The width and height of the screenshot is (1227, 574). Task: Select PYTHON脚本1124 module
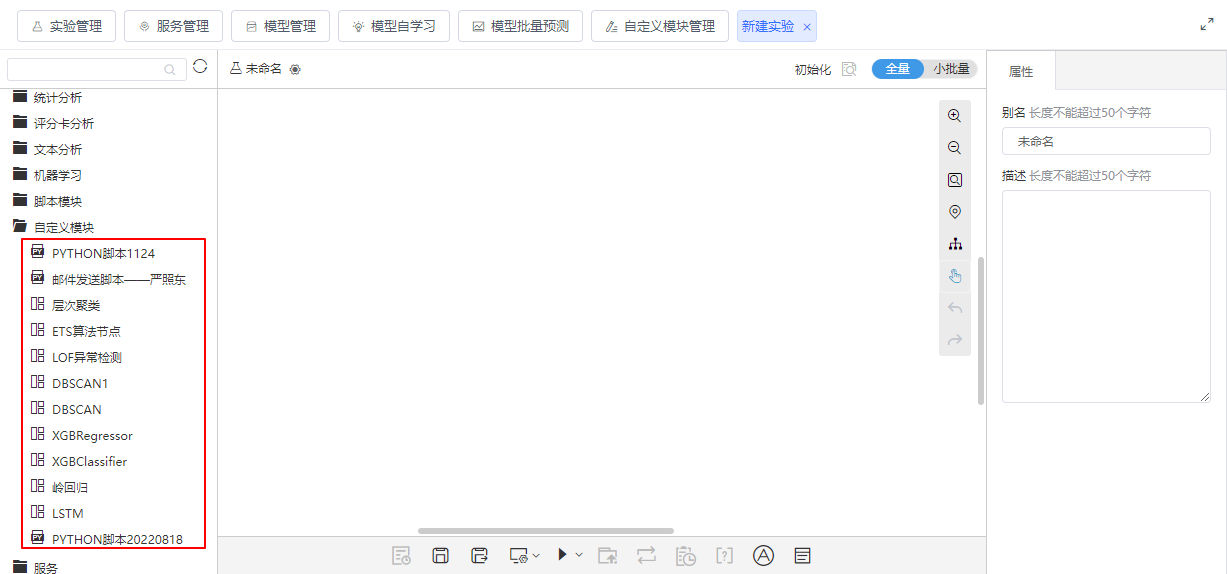pyautogui.click(x=103, y=254)
